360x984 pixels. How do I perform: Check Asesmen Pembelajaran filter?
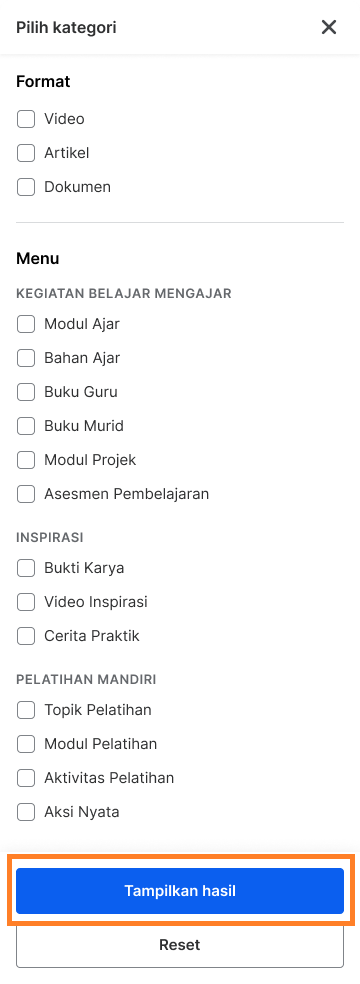coord(26,494)
